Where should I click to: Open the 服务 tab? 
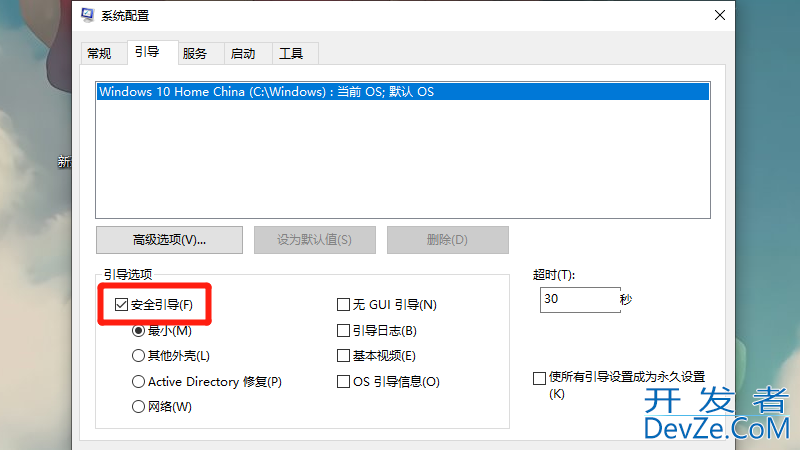[201, 54]
